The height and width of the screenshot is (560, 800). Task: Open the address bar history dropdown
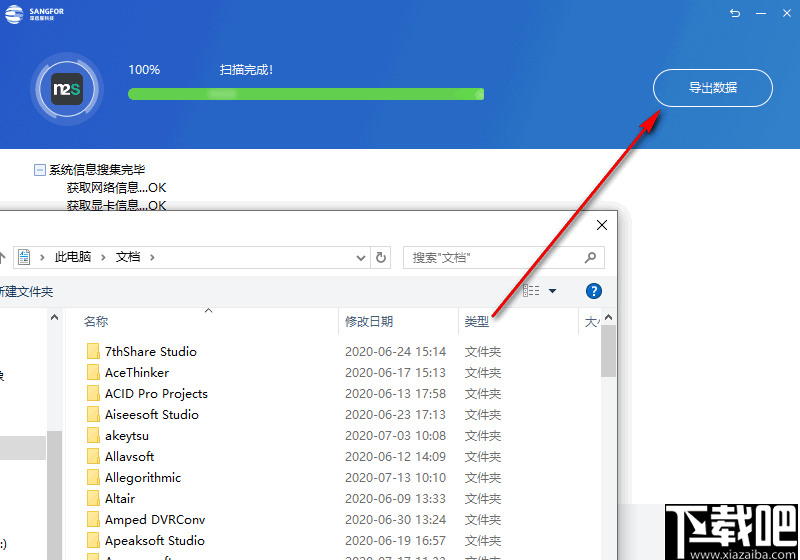click(x=361, y=258)
